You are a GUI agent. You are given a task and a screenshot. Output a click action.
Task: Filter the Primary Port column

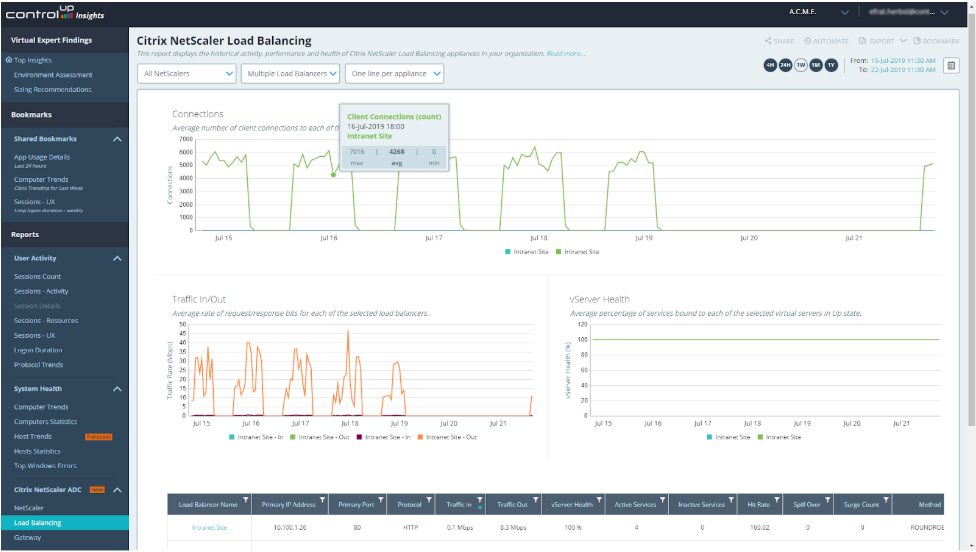pyautogui.click(x=381, y=500)
